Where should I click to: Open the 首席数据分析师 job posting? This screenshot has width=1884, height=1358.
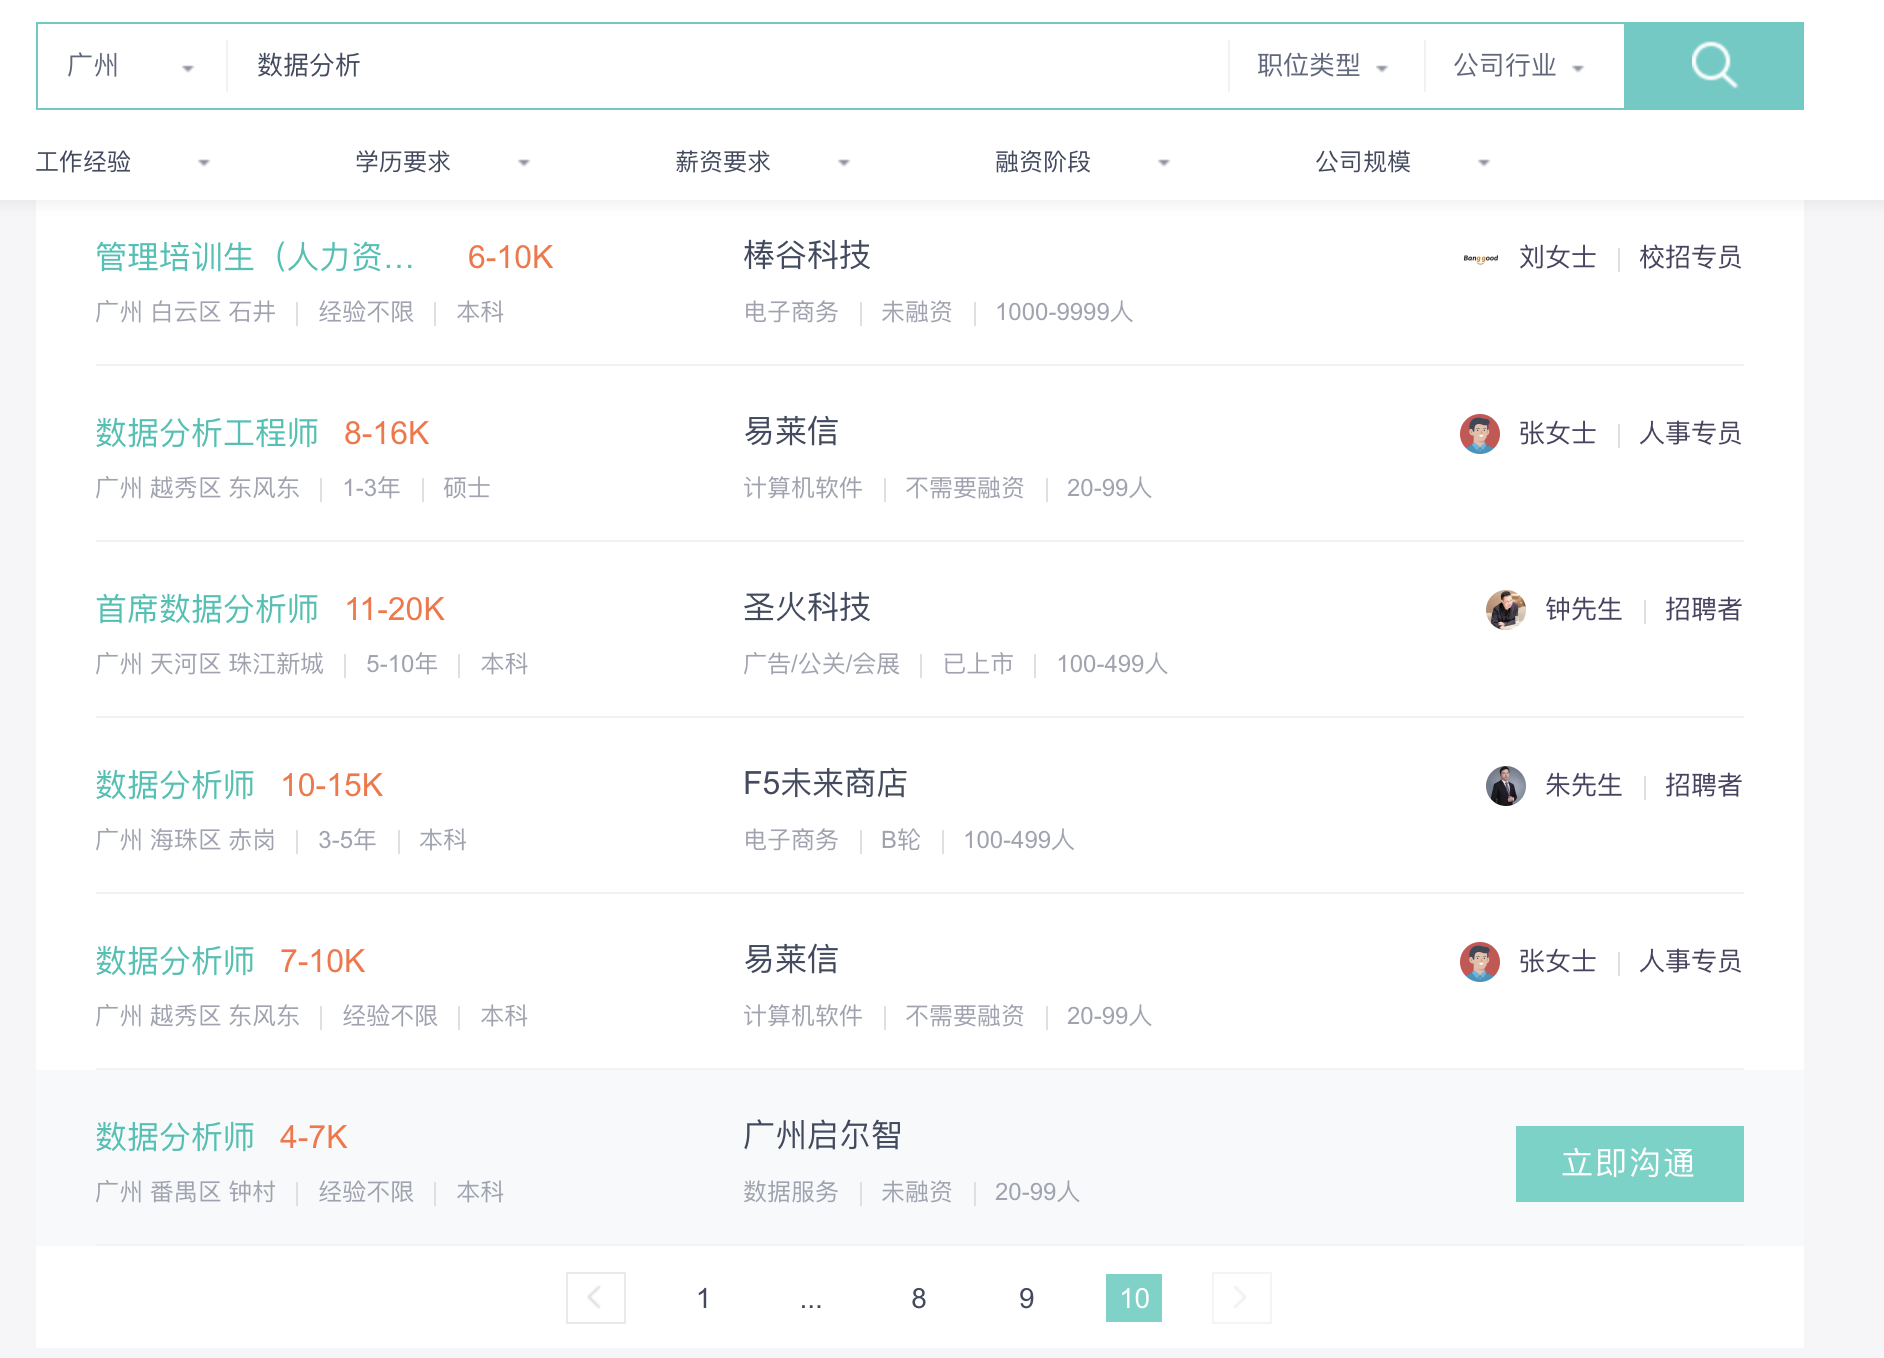(207, 609)
